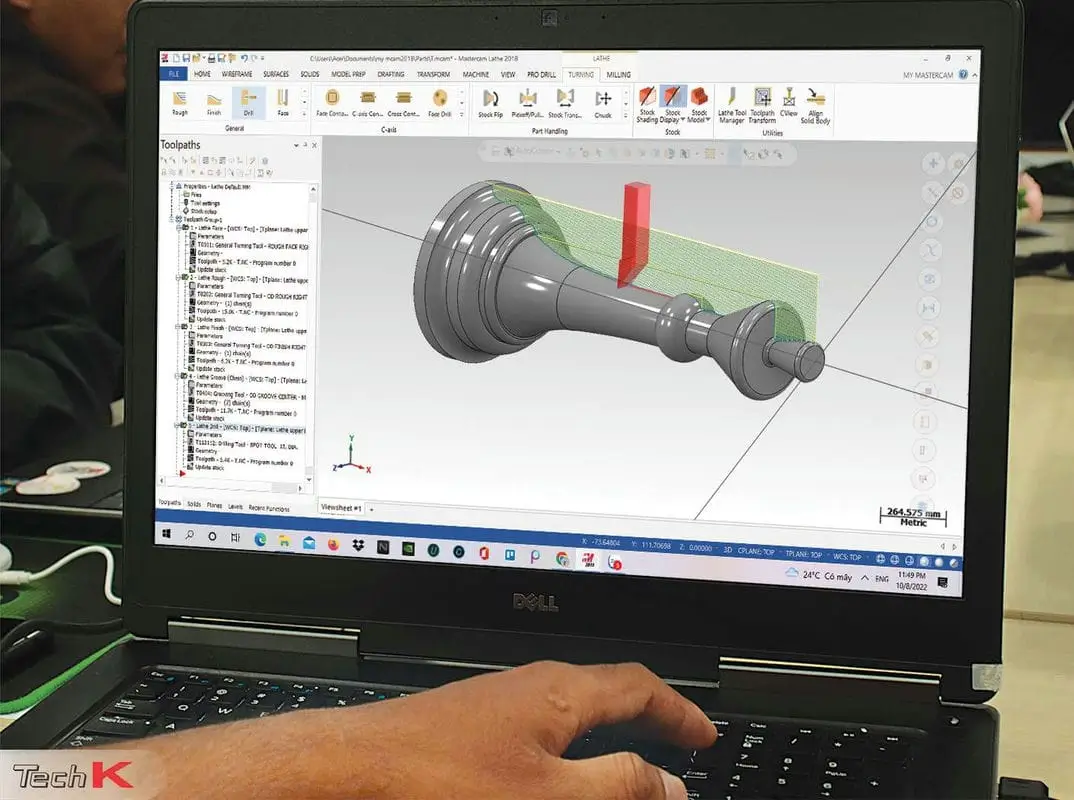The width and height of the screenshot is (1074, 800).
Task: Open the TRANSFORM ribbon tab
Action: 434,74
